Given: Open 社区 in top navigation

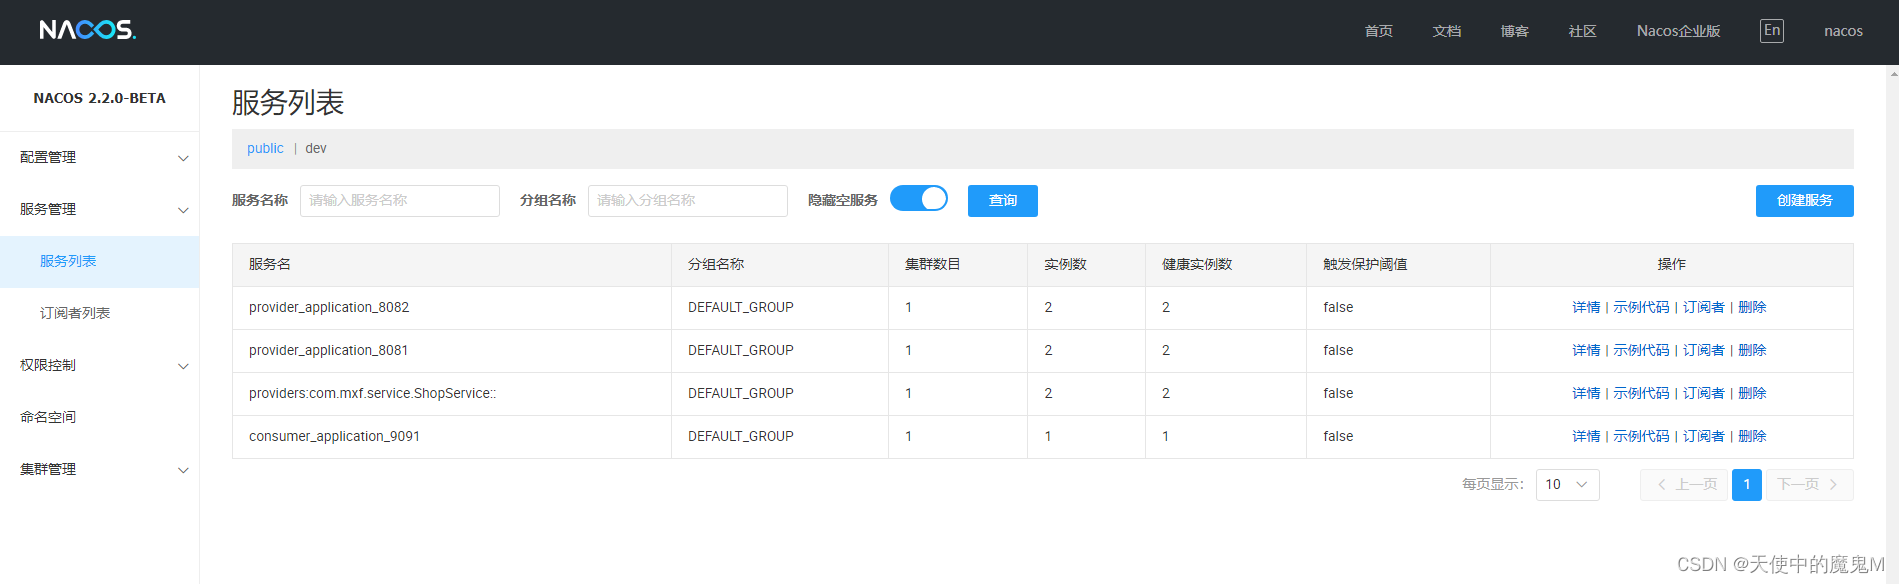Looking at the screenshot, I should point(1583,31).
